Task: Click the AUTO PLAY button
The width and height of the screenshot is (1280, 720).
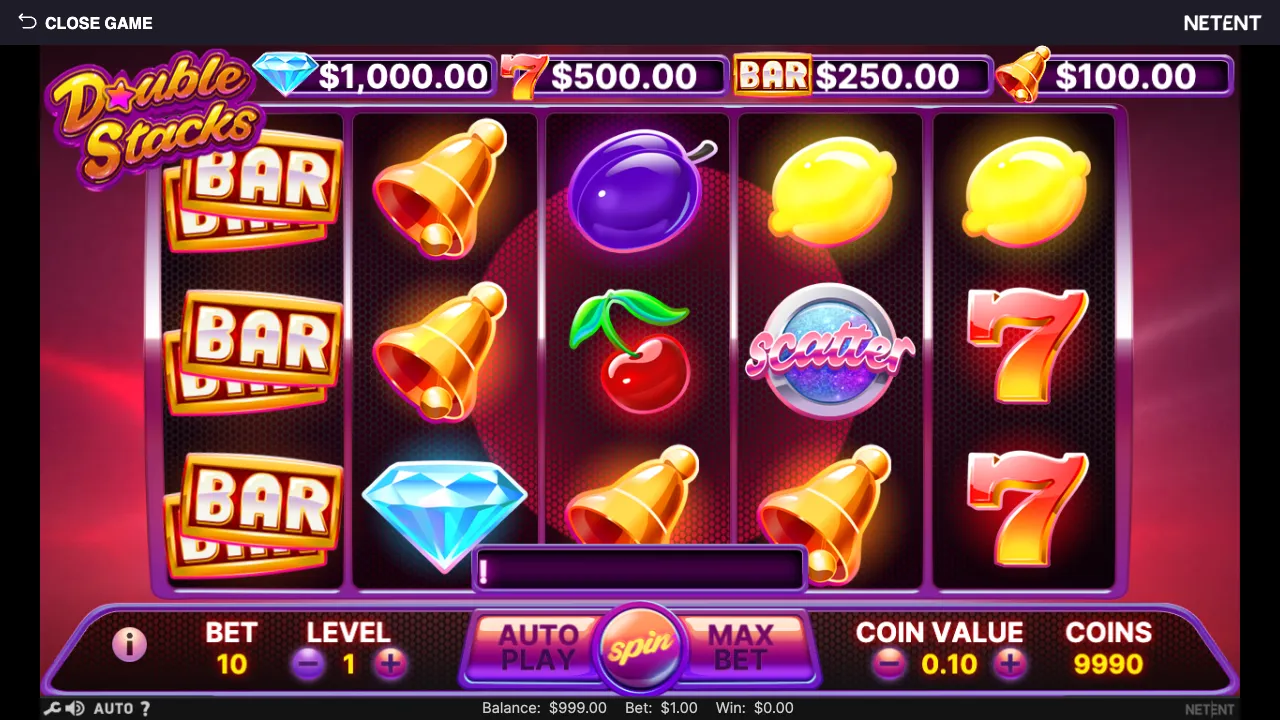Action: pyautogui.click(x=538, y=647)
